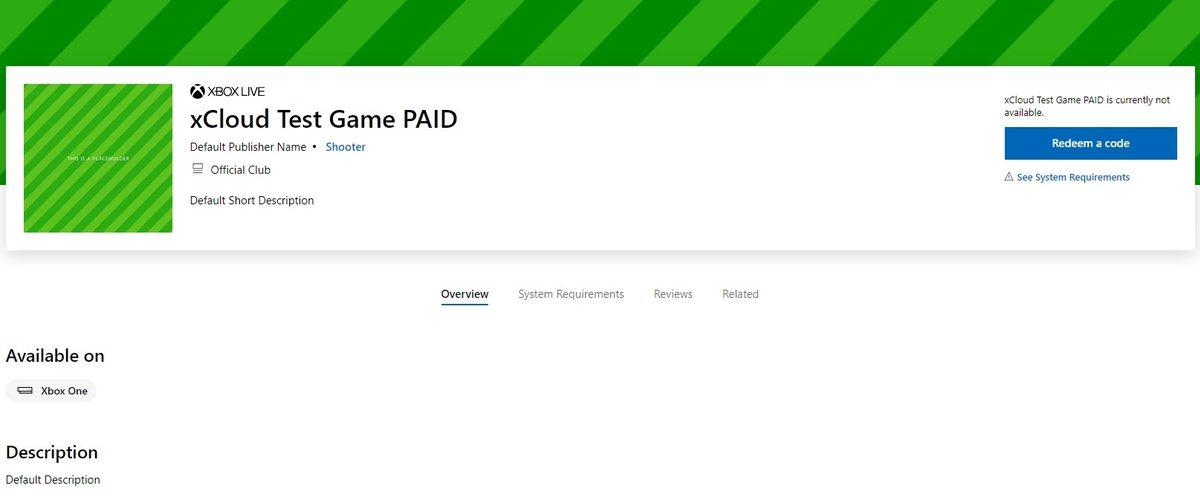Screen dimensions: 1200x497
Task: Click the Default Description text
Action: (53, 480)
